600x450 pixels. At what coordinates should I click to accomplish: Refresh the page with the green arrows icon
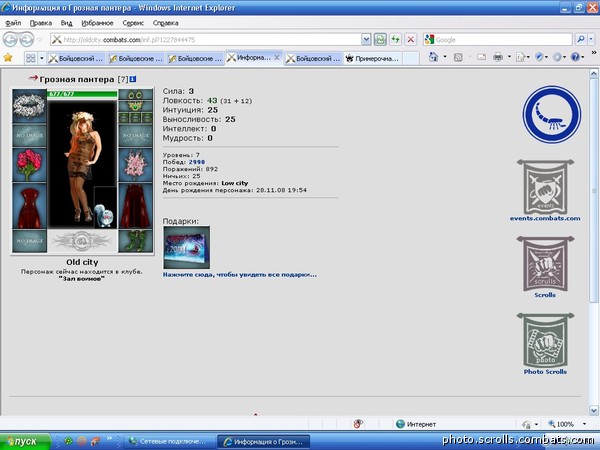(395, 39)
